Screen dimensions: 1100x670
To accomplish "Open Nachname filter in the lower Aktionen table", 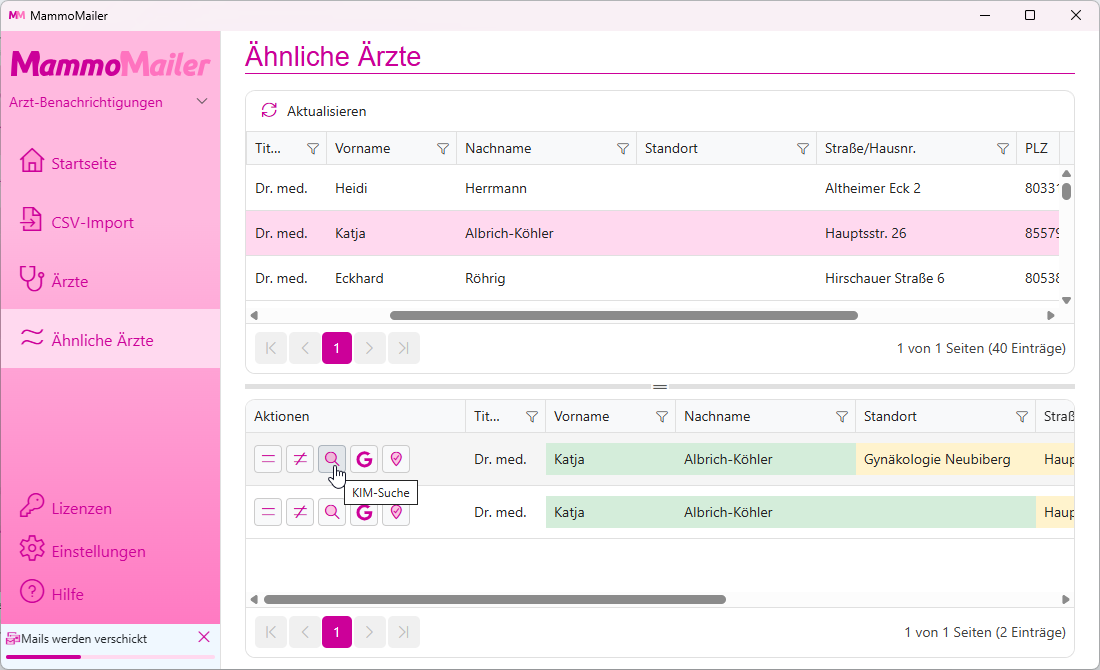I will (x=842, y=417).
